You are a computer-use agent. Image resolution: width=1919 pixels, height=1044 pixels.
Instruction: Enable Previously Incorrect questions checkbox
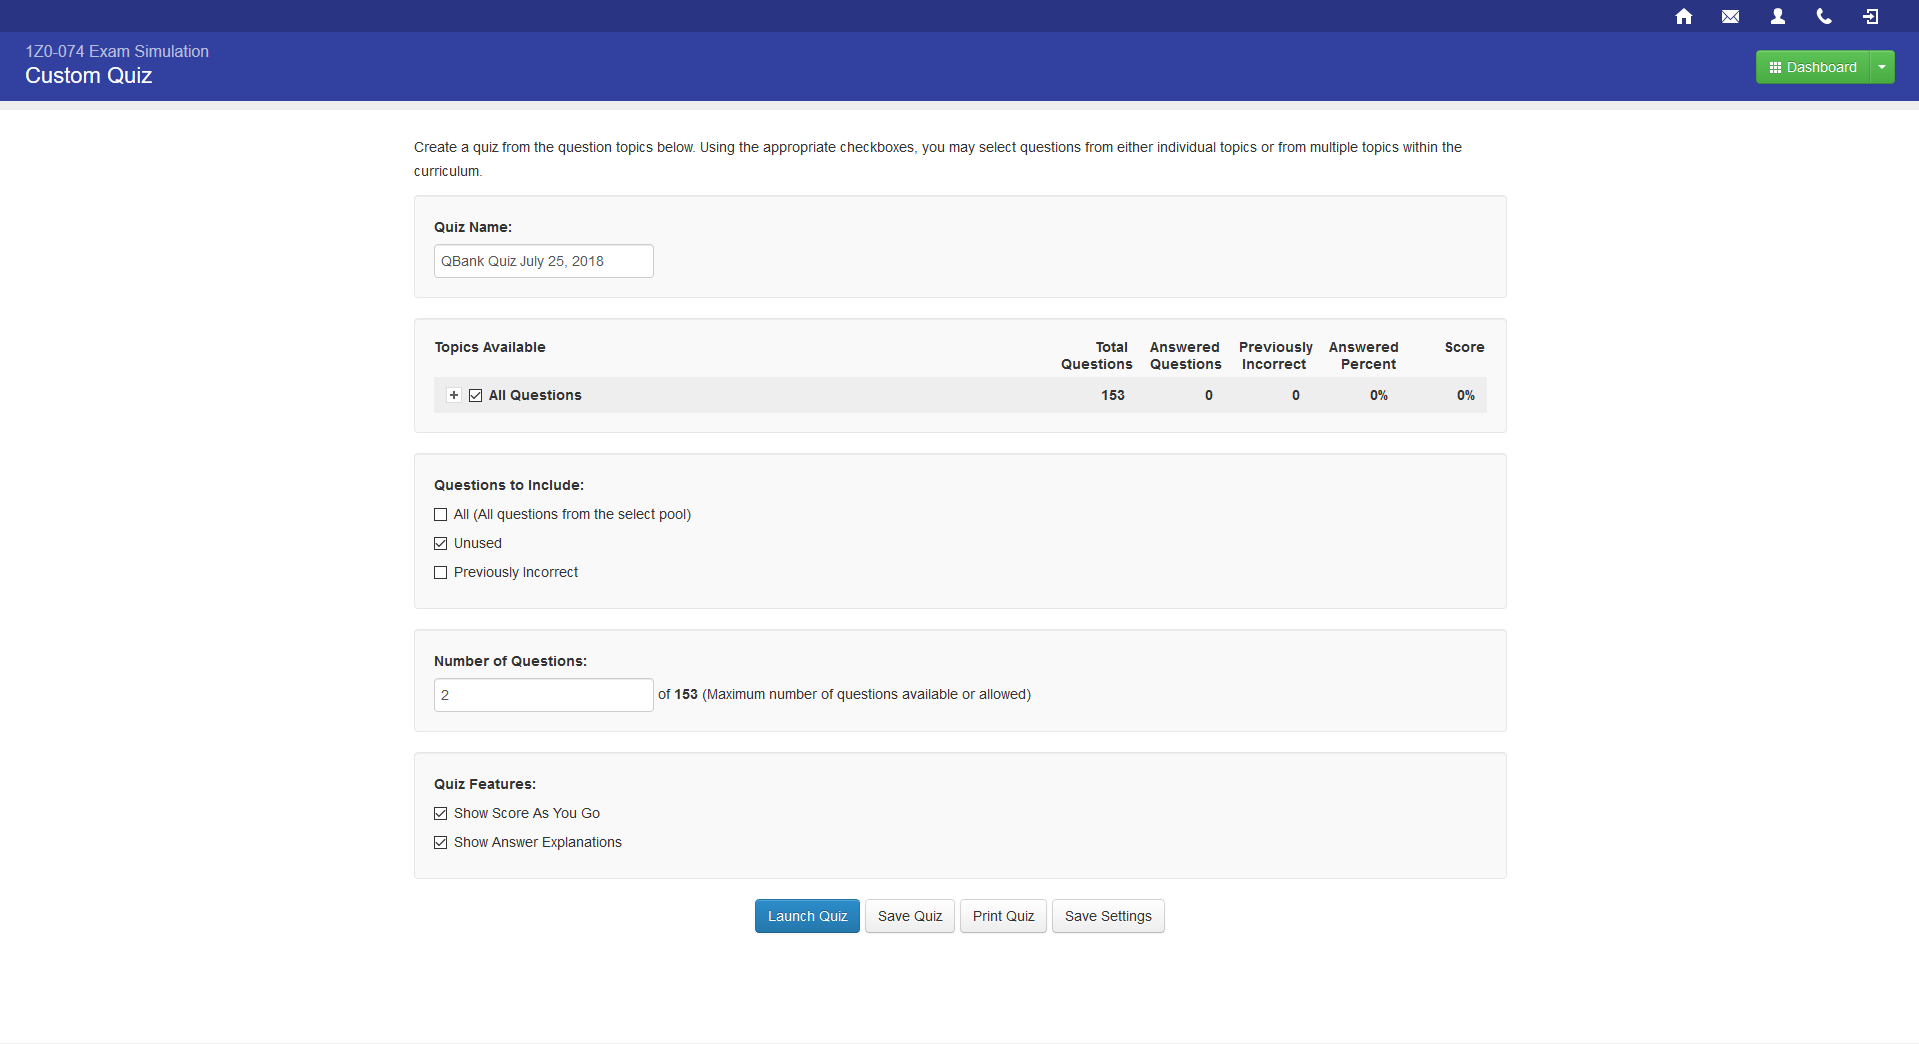441,572
